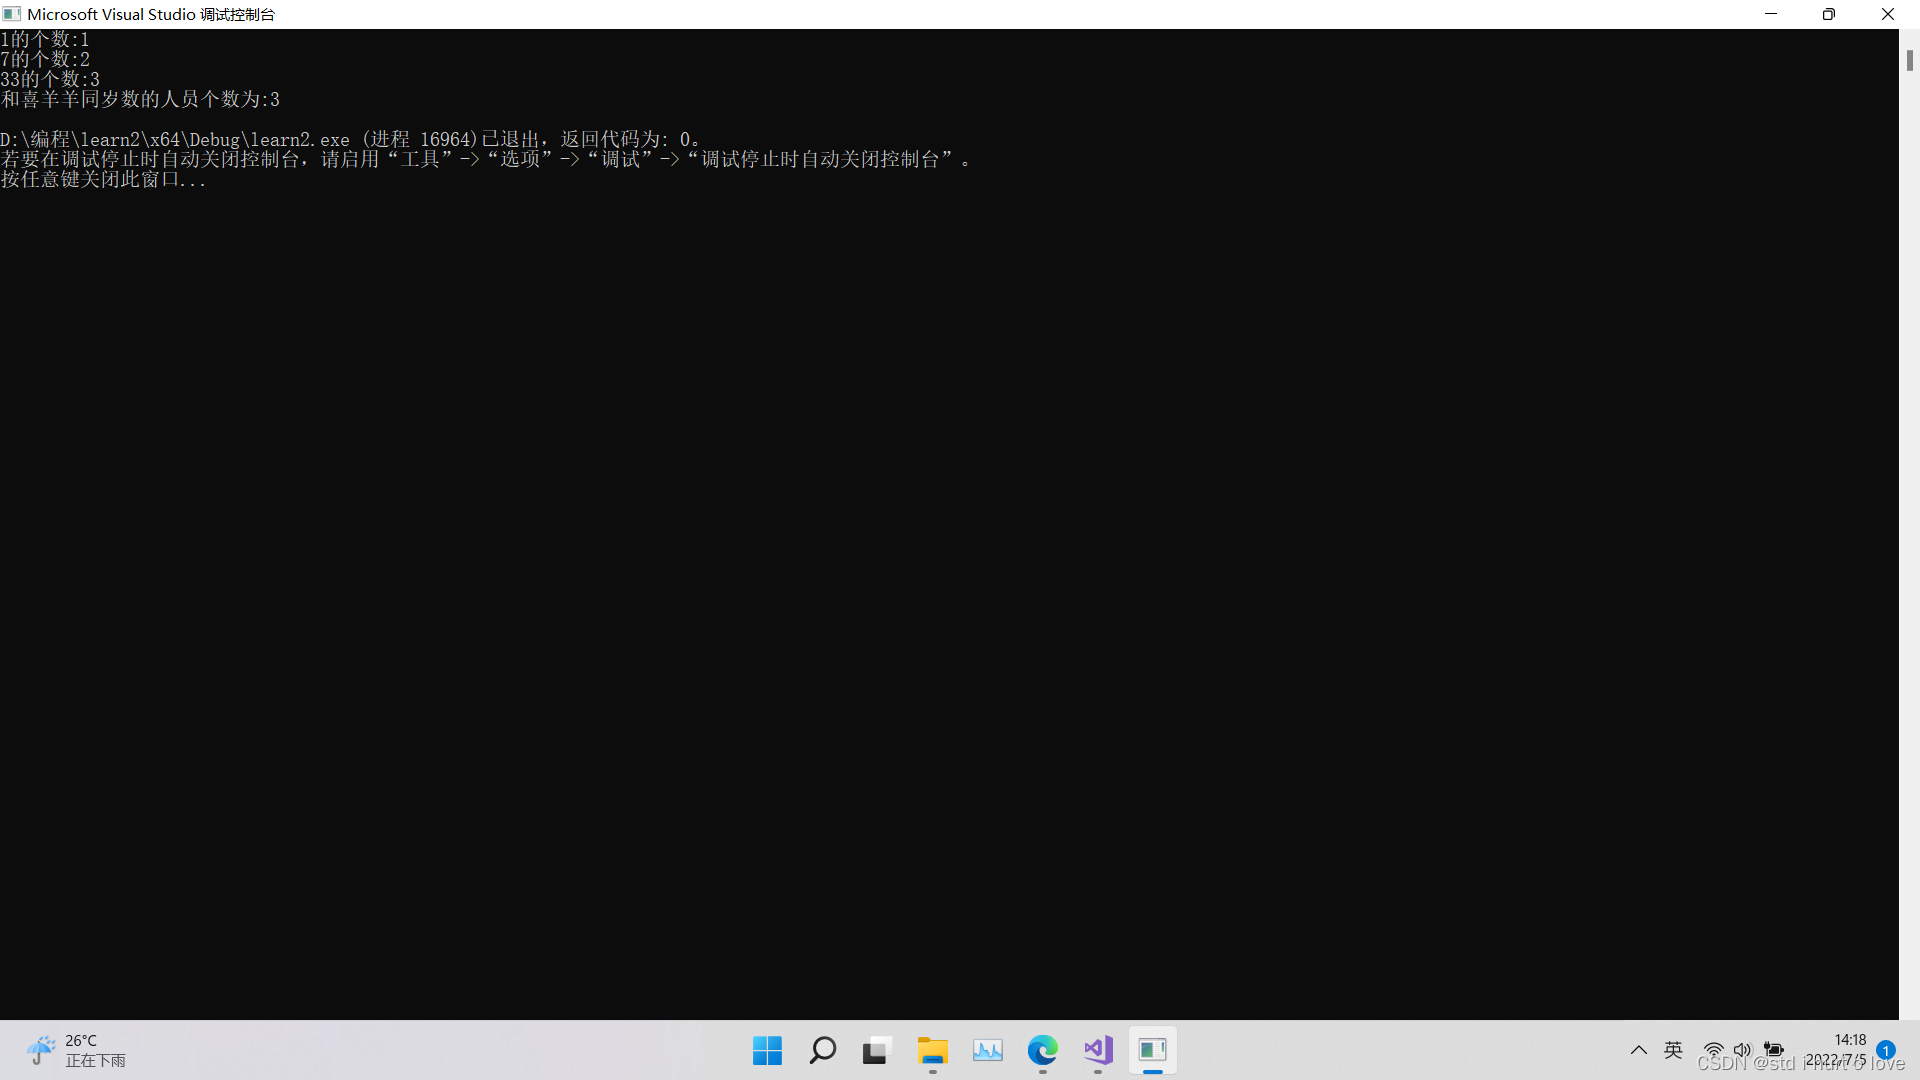Select the debug console taskbar icon
This screenshot has width=1920, height=1080.
[1152, 1050]
